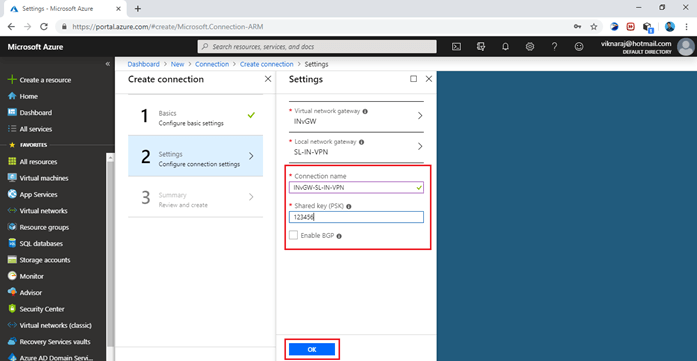Screen dimensions: 697x361
Task: Click the All resources grid icon
Action: 12,162
